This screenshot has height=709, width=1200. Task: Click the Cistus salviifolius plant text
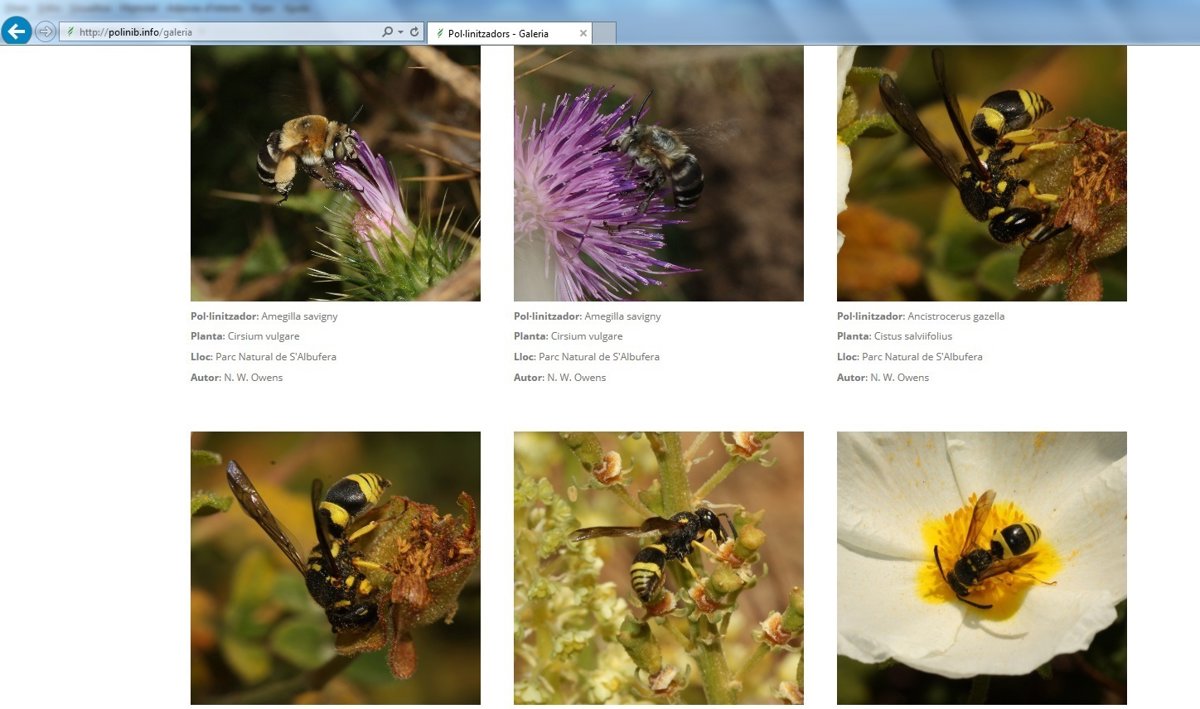(912, 337)
